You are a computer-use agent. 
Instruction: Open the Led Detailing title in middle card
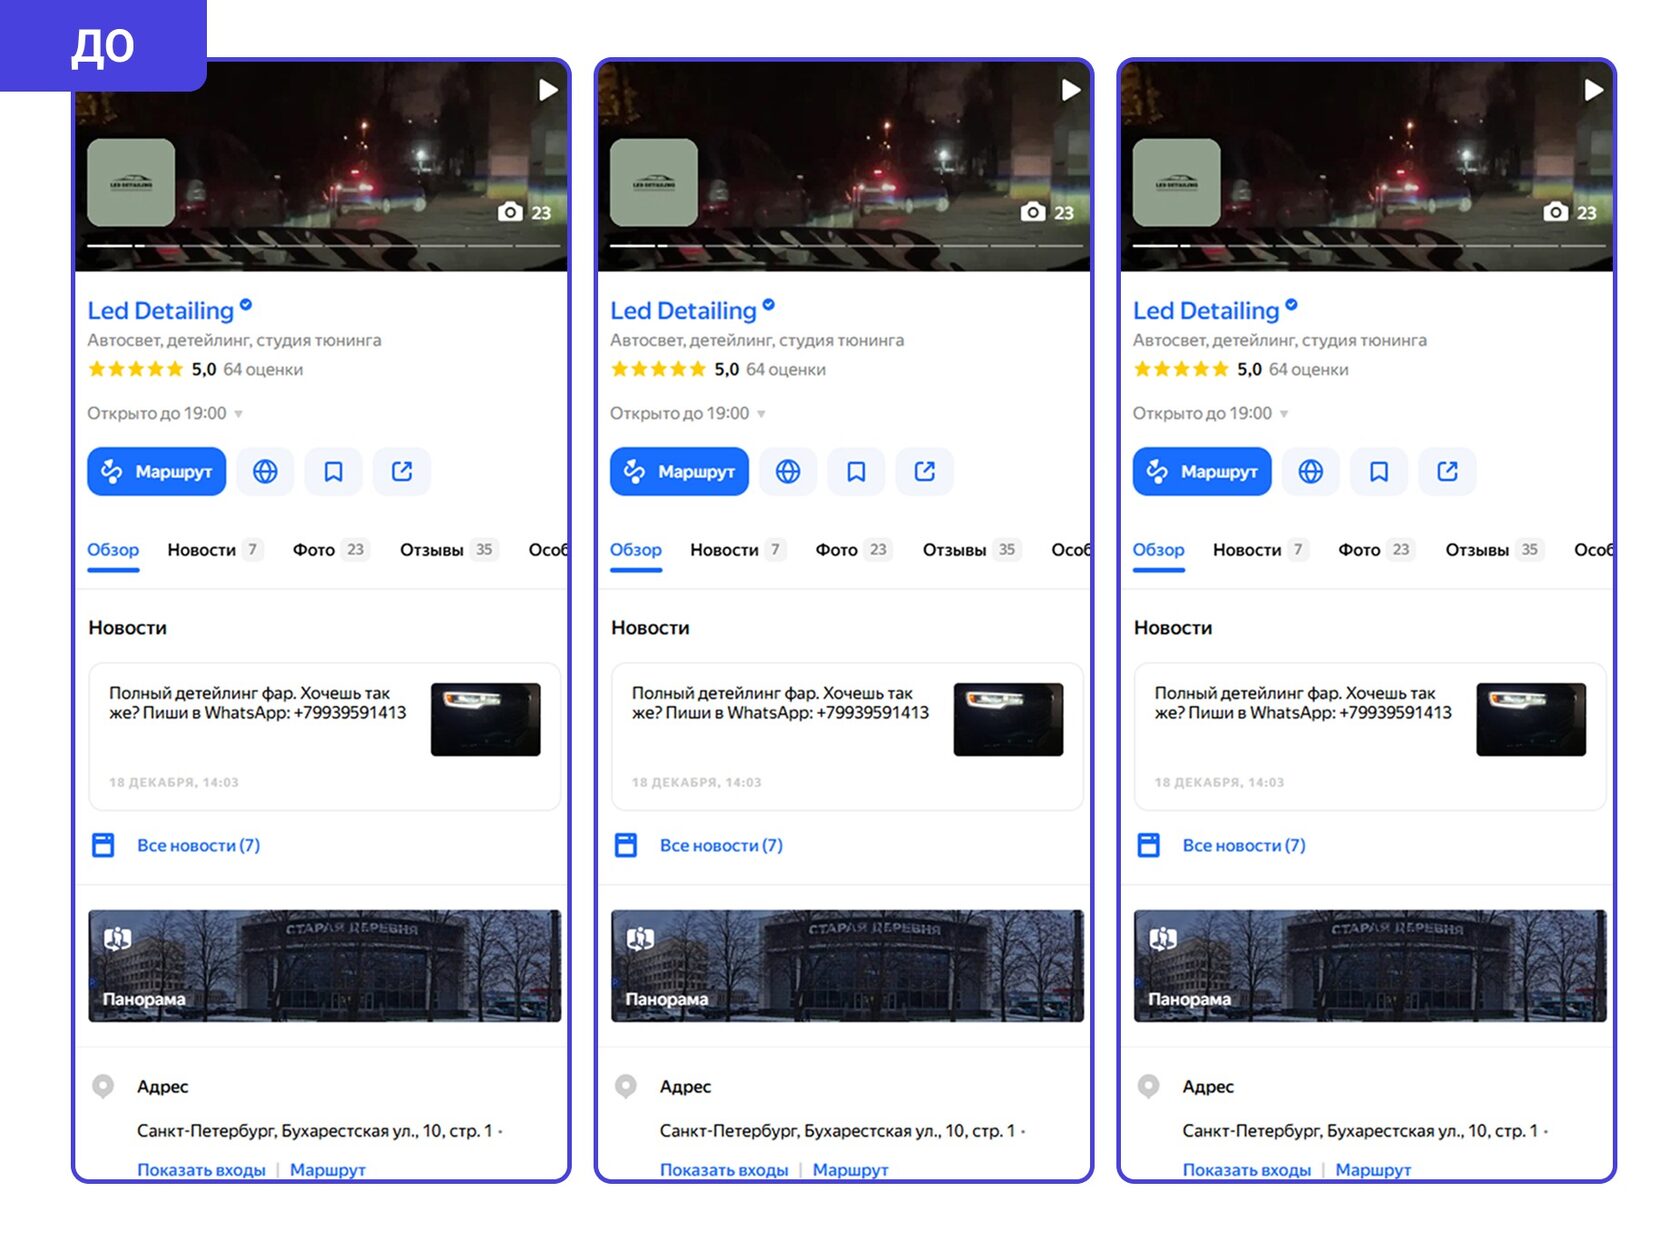683,311
